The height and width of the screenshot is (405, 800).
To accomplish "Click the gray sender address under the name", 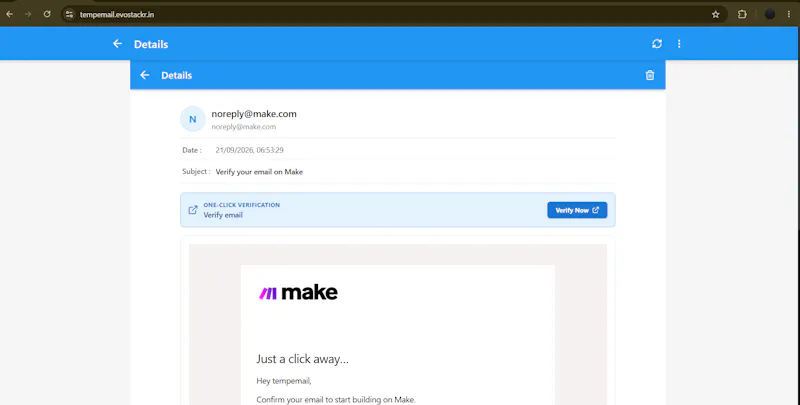I will [244, 126].
